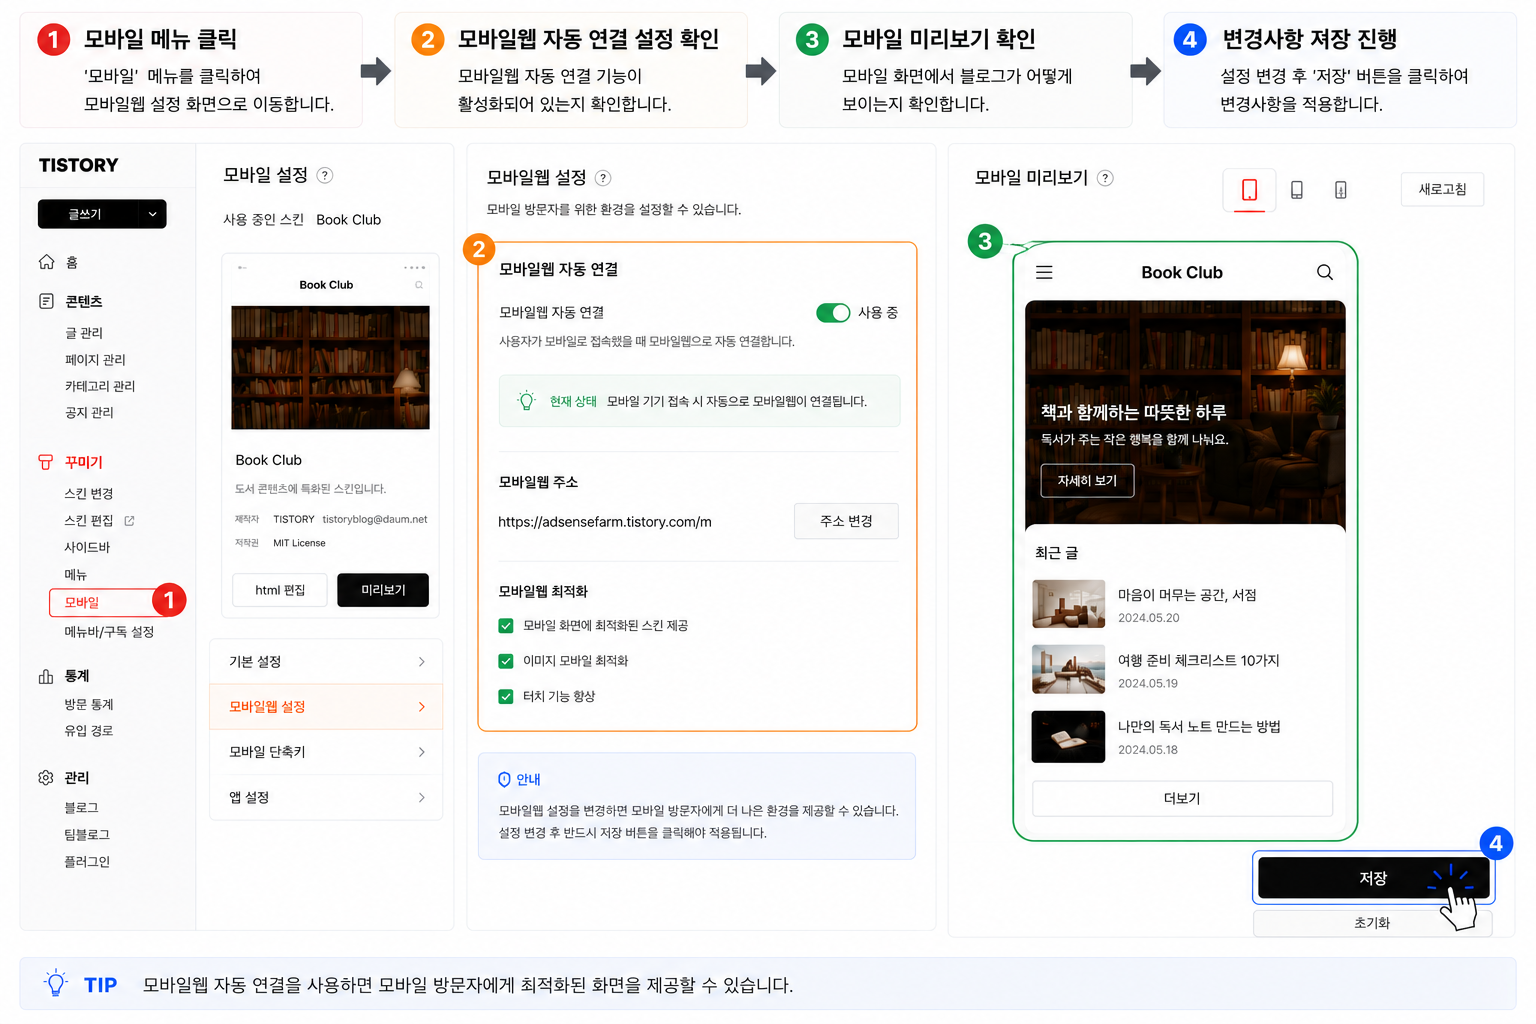
Task: Open the 나만의 독서 노트 만드는 방법 thumbnail
Action: pyautogui.click(x=1068, y=737)
